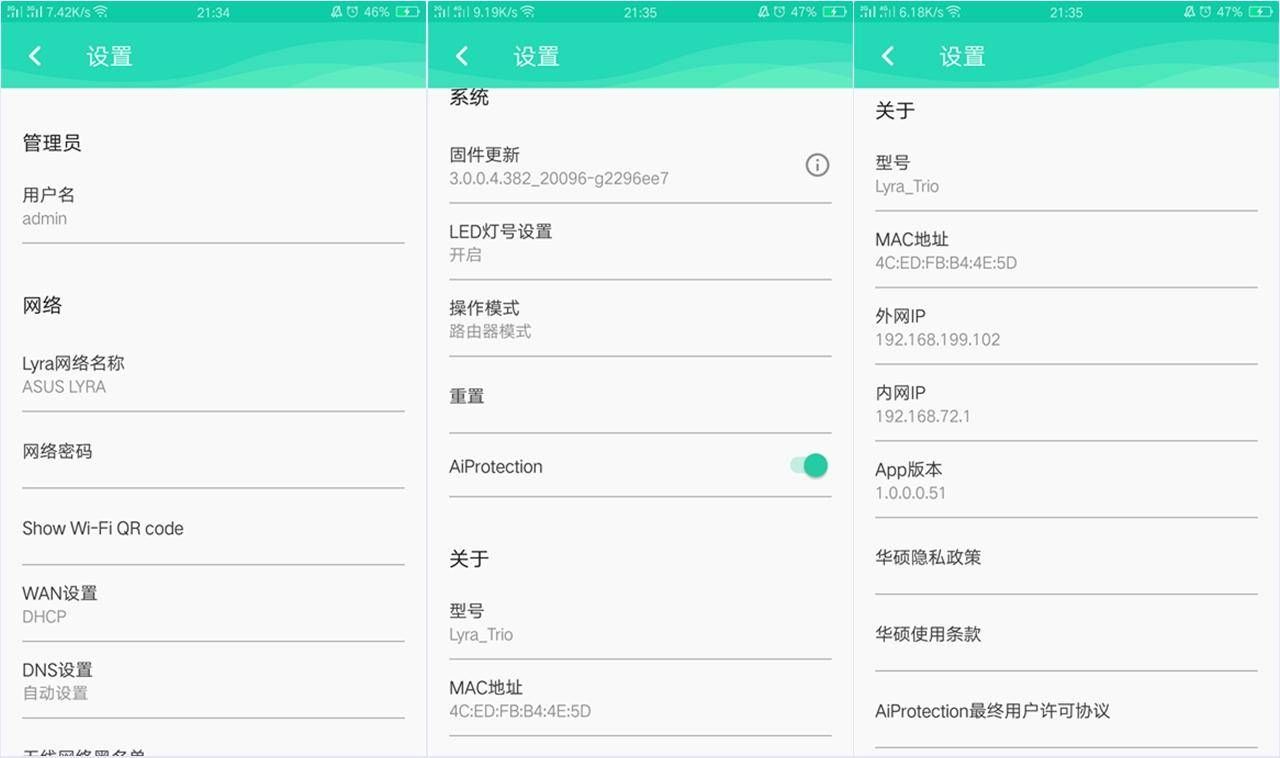Open WAN设置 DHCP option
The height and width of the screenshot is (758, 1280).
click(213, 605)
